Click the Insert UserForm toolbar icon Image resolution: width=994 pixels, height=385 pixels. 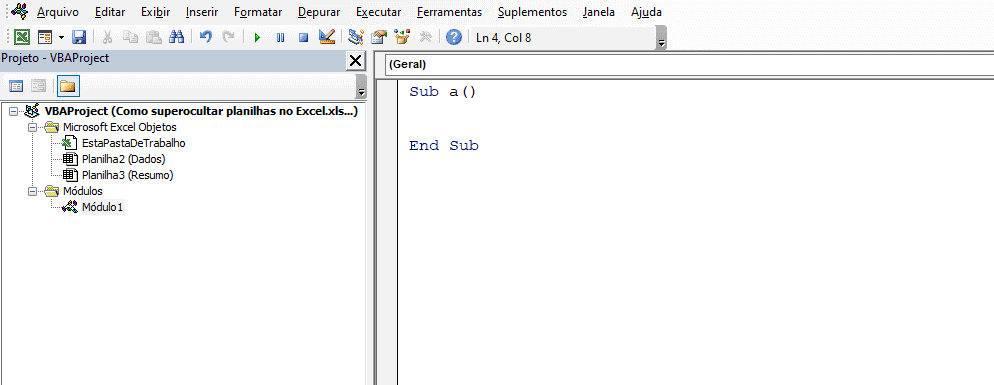pyautogui.click(x=44, y=37)
